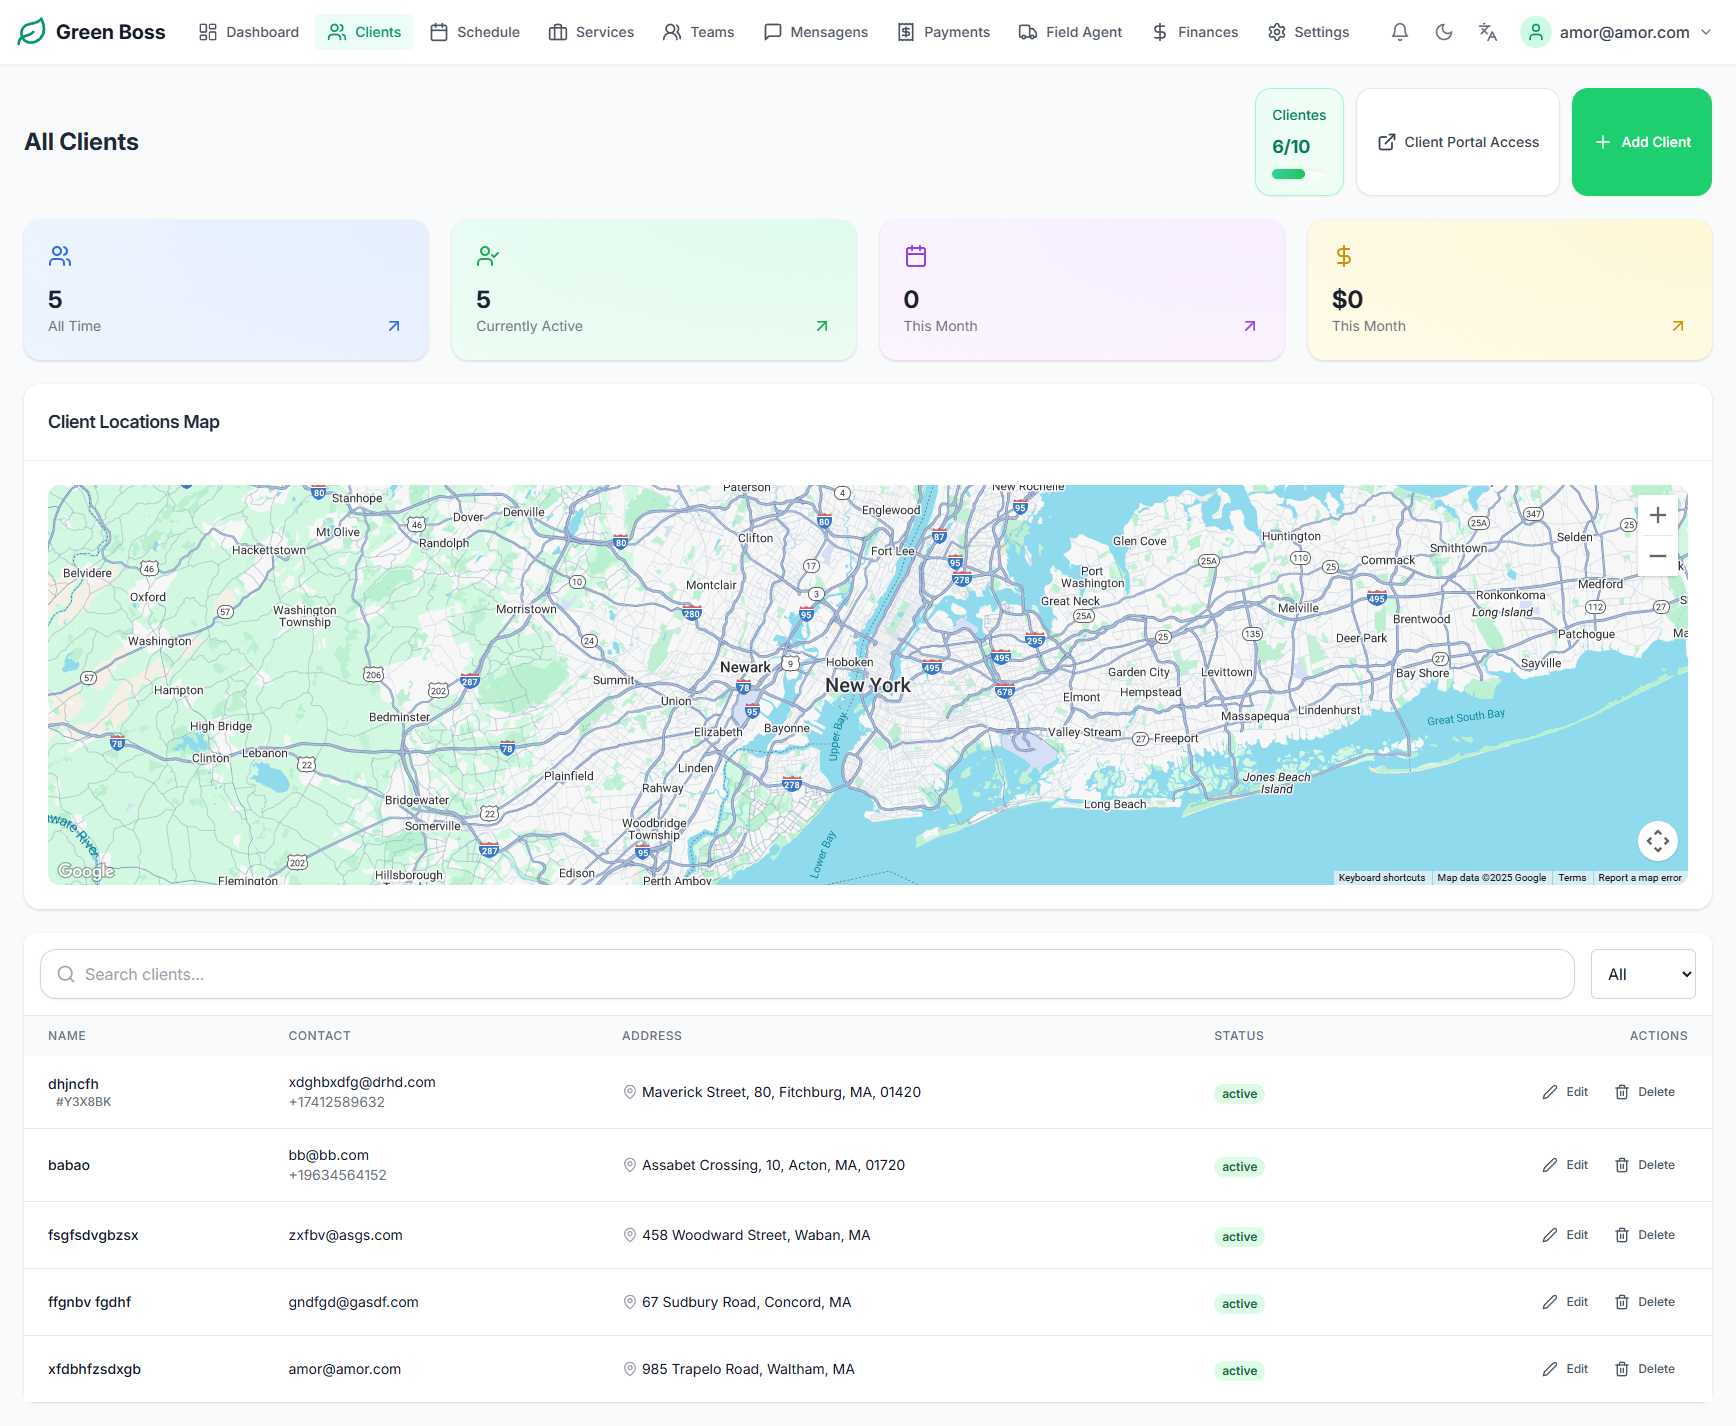
Task: Click the Clientes 6/10 progress bar
Action: point(1298,174)
